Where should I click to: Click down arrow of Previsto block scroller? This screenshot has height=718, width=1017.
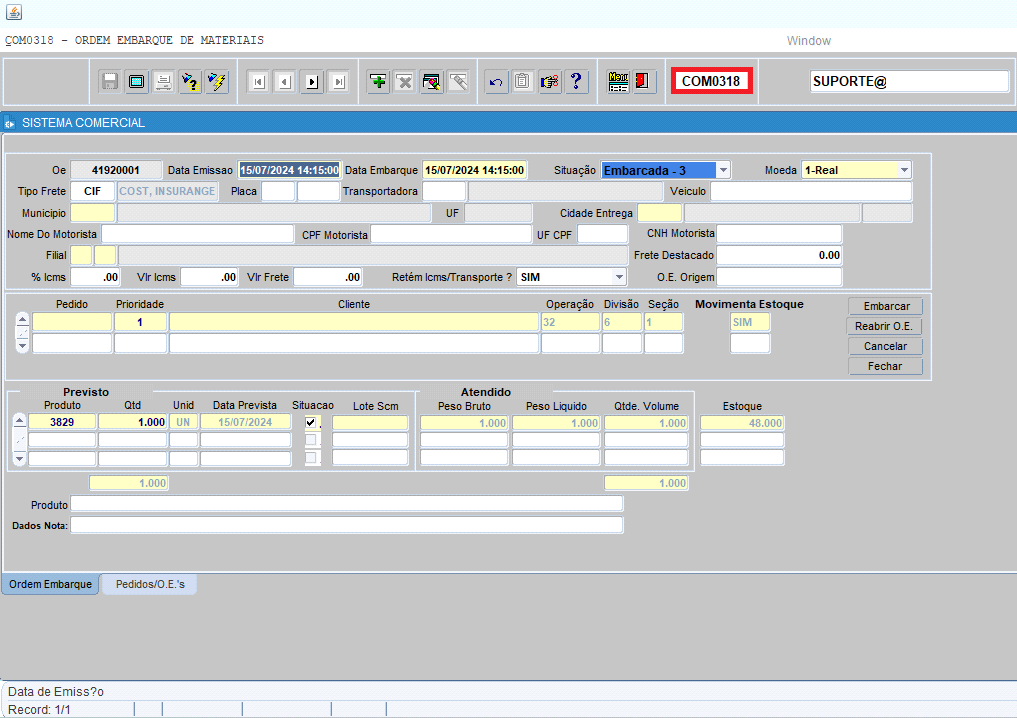pos(19,459)
